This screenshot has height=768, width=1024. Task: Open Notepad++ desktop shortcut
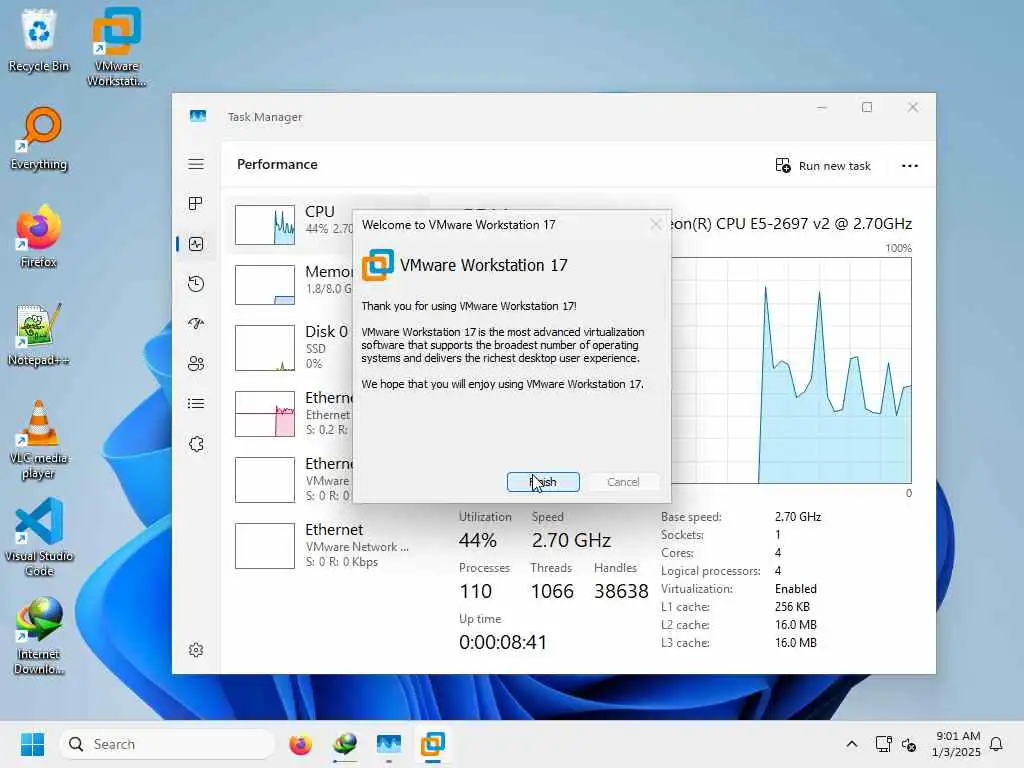pyautogui.click(x=39, y=334)
